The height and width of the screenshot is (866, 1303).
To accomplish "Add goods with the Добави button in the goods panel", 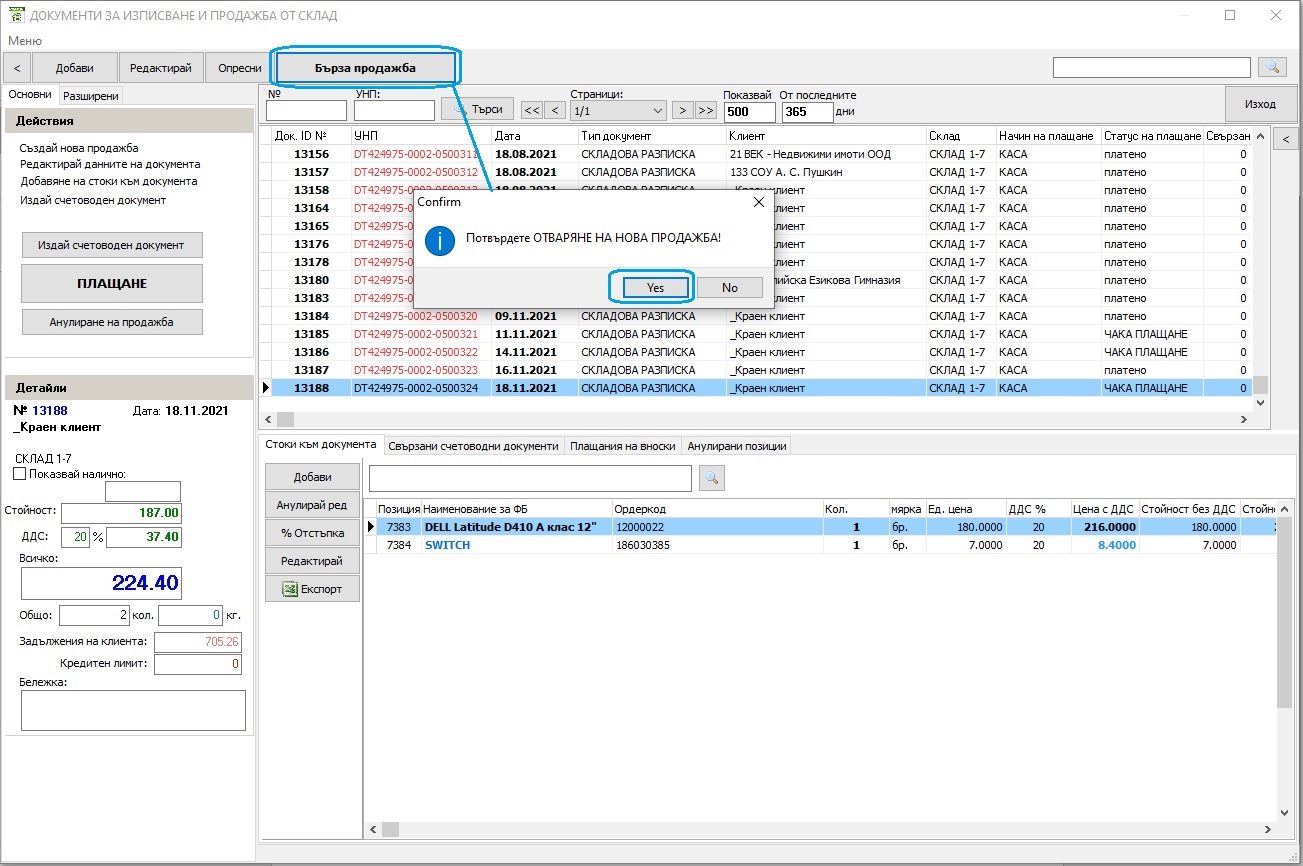I will point(312,477).
